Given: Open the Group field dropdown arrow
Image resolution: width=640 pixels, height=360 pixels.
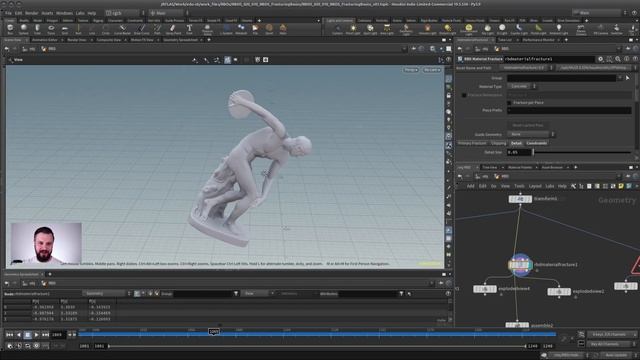Looking at the screenshot, I should click(620, 78).
